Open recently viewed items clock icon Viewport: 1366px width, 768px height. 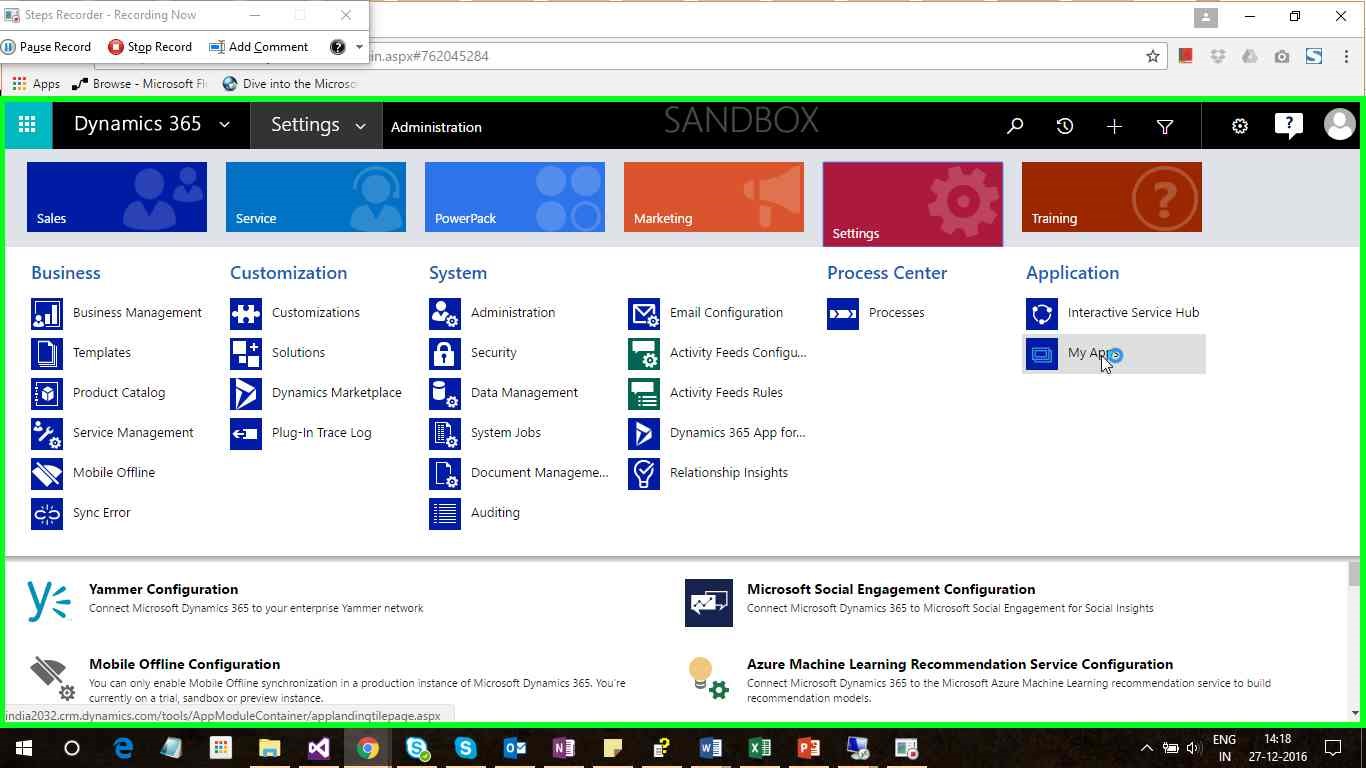(x=1065, y=126)
